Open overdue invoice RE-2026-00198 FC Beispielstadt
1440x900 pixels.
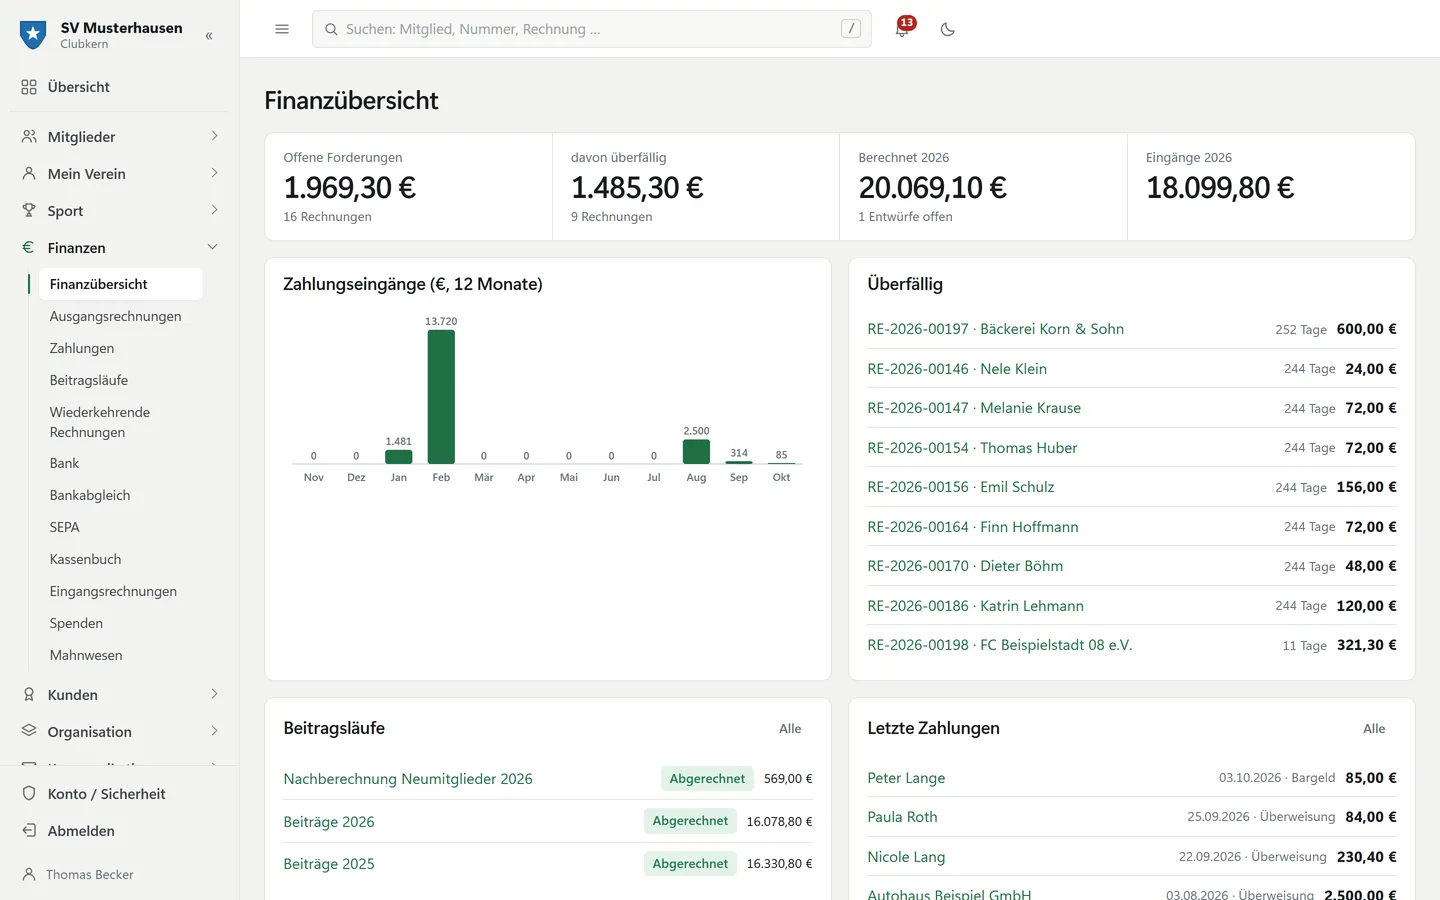1000,645
